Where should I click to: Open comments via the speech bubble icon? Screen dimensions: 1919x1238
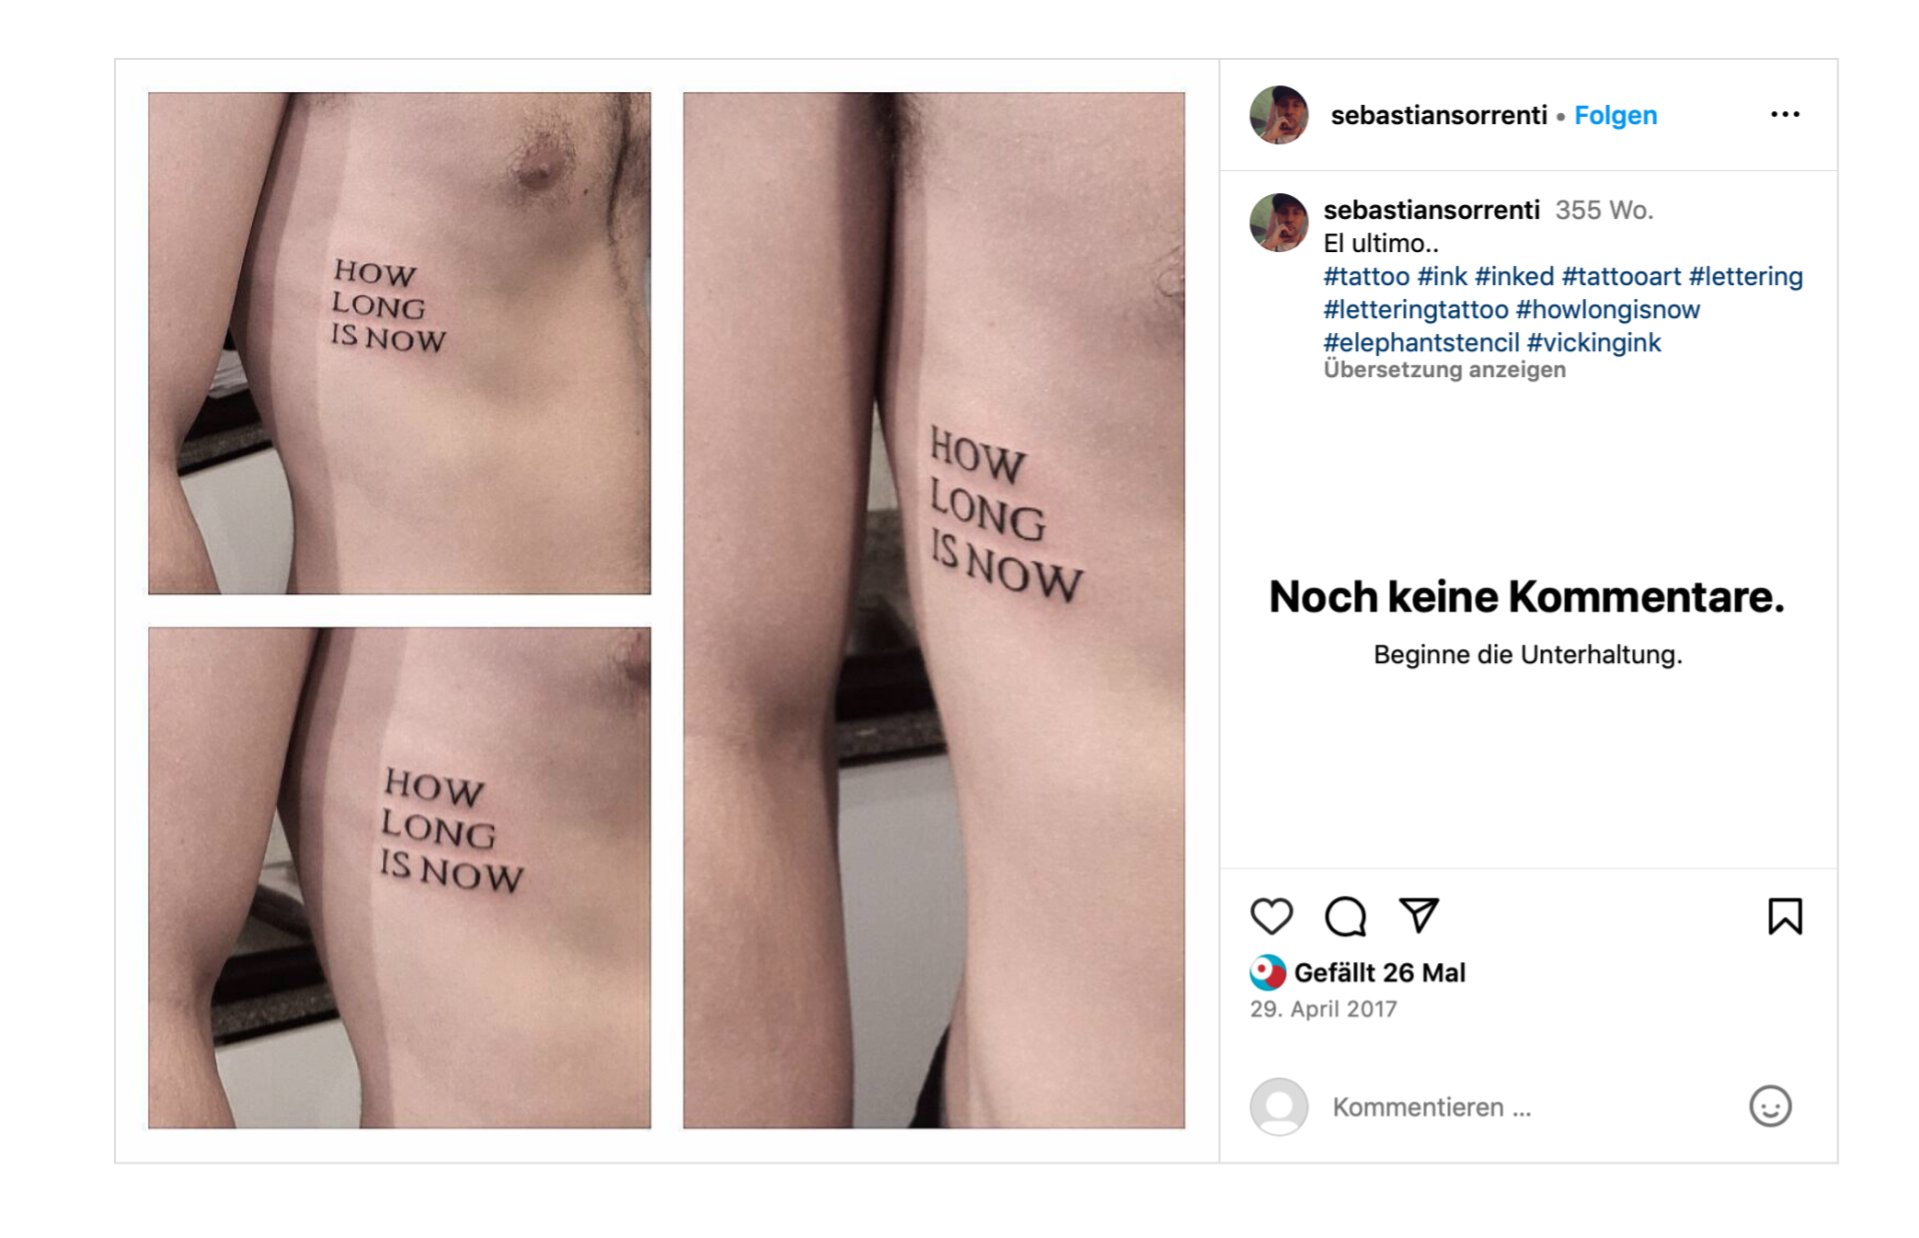coord(1345,916)
